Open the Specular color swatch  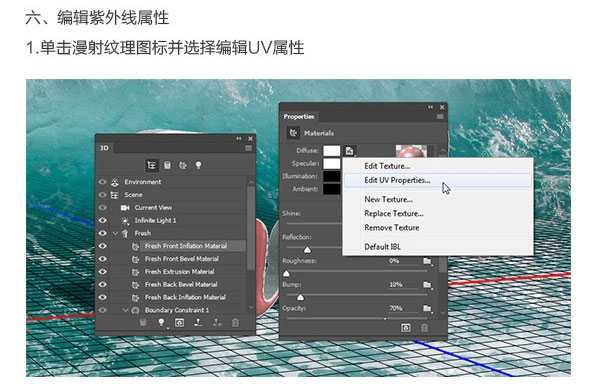point(331,164)
